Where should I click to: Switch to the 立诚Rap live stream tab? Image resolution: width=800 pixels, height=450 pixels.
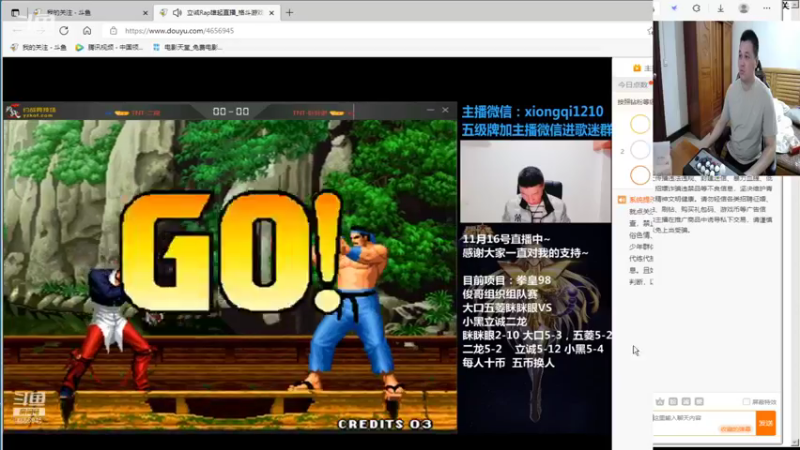click(217, 13)
